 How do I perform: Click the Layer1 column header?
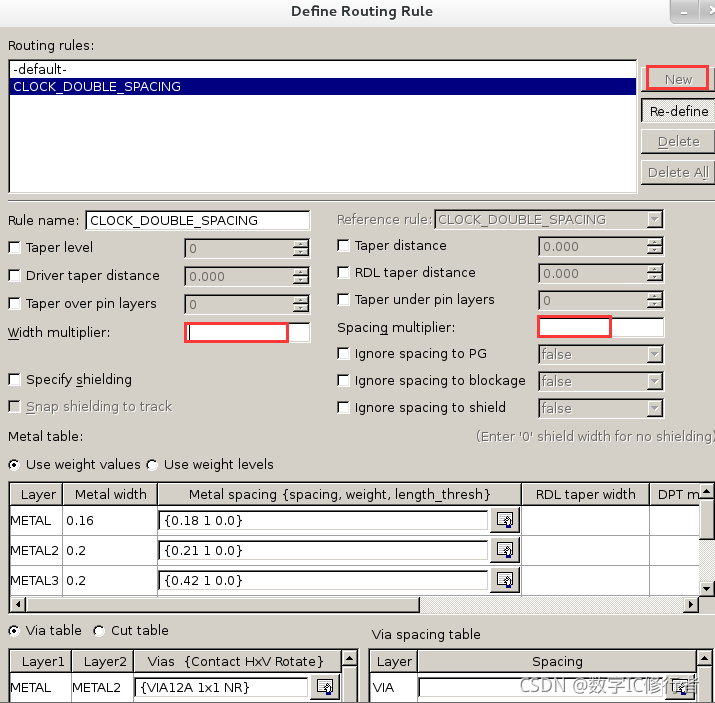(41, 661)
